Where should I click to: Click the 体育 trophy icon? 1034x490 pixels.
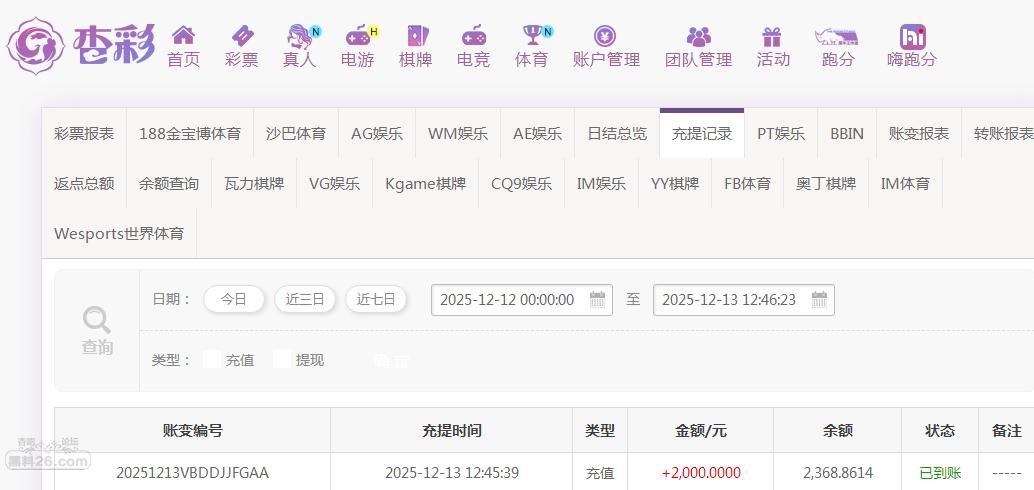point(531,36)
